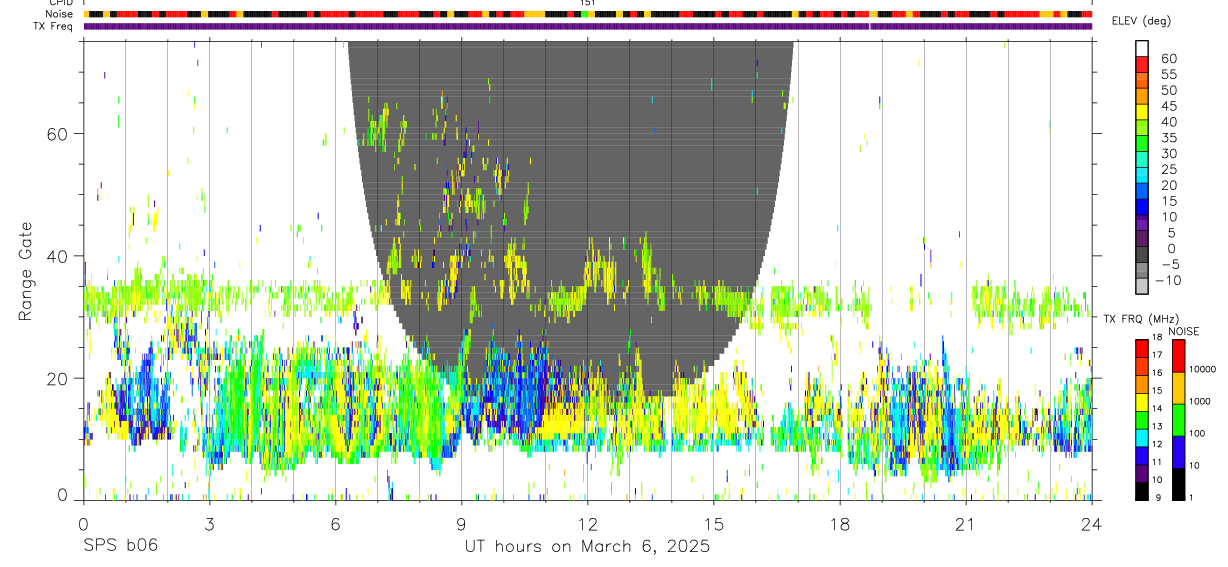The width and height of the screenshot is (1228, 567).
Task: Click the '30' ELEV legend value
Action: point(1167,153)
